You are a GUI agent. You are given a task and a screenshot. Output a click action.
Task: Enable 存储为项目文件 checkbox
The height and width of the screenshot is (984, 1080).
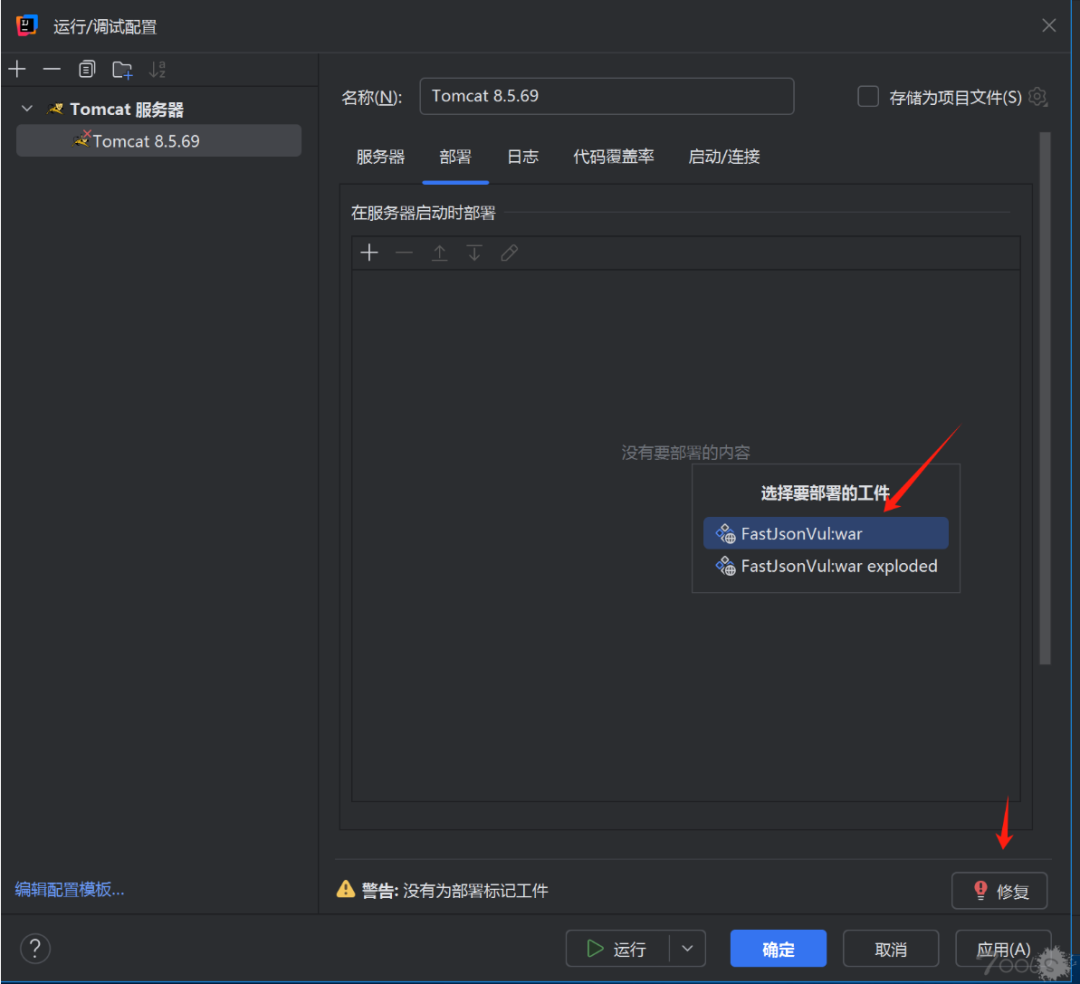(868, 96)
